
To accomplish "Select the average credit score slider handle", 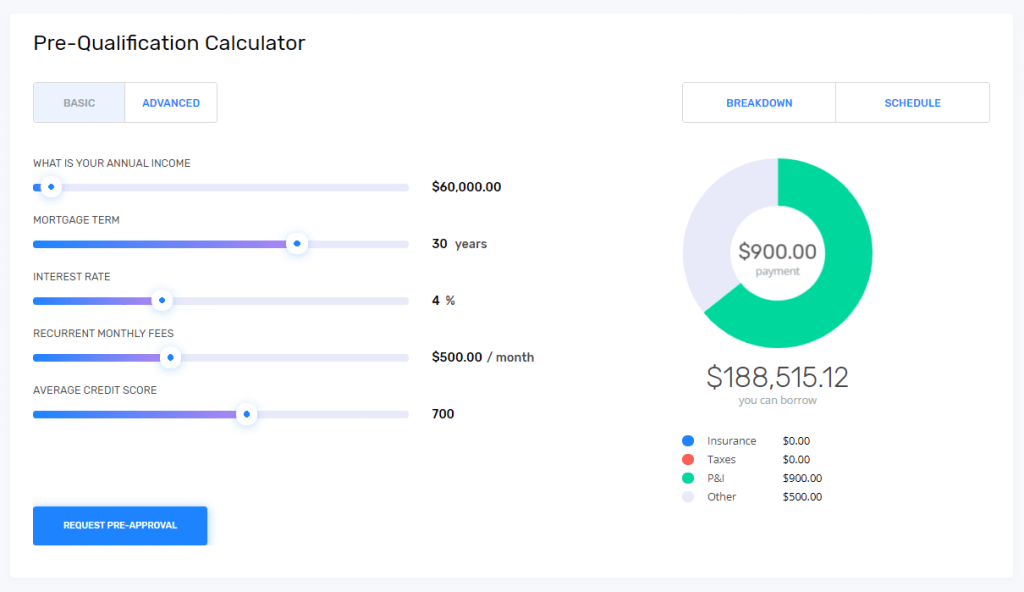I will pos(247,414).
